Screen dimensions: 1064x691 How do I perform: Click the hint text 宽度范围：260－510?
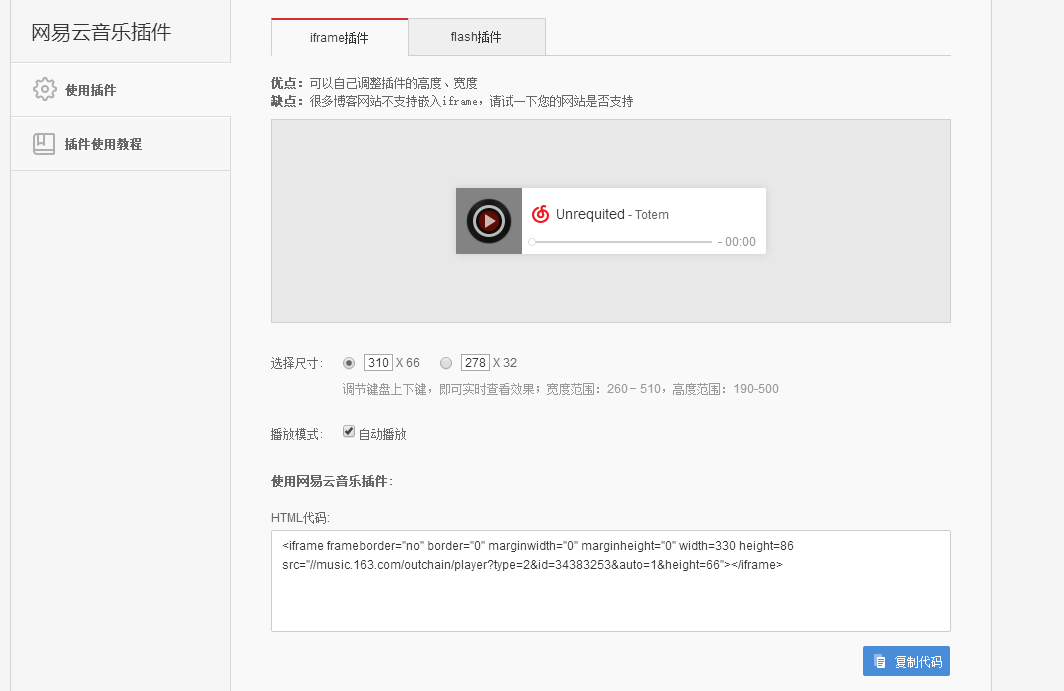click(x=603, y=389)
